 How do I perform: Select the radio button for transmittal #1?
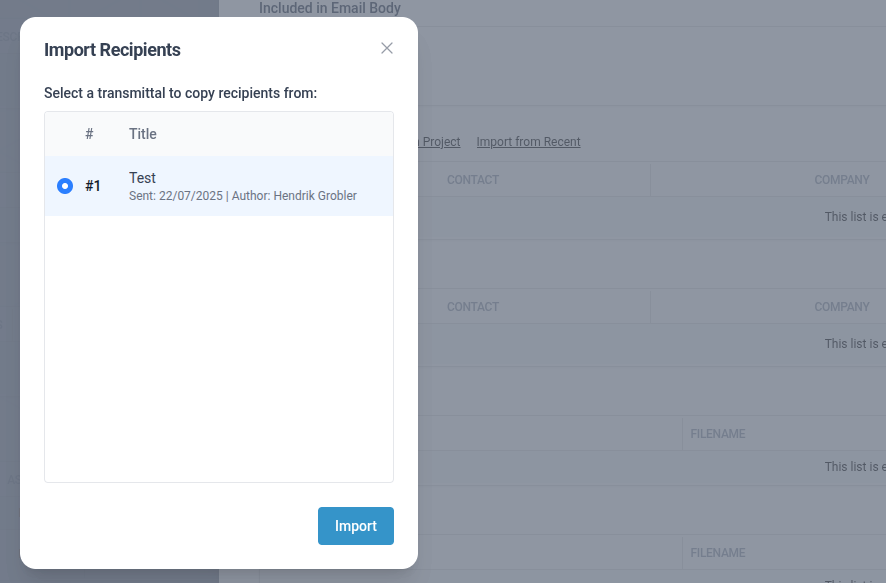point(65,186)
